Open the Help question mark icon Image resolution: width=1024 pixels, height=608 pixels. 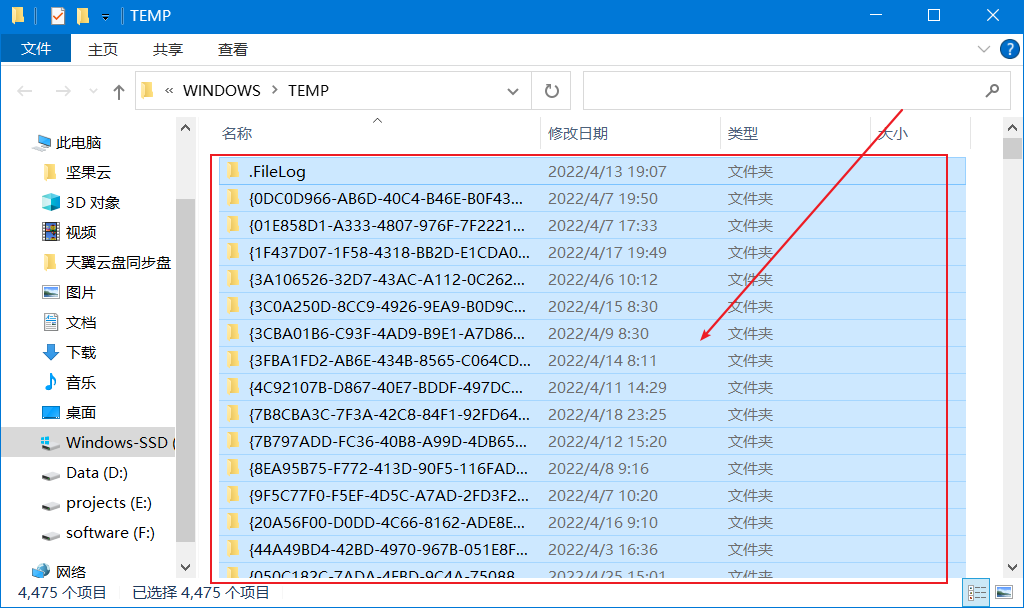(1010, 49)
